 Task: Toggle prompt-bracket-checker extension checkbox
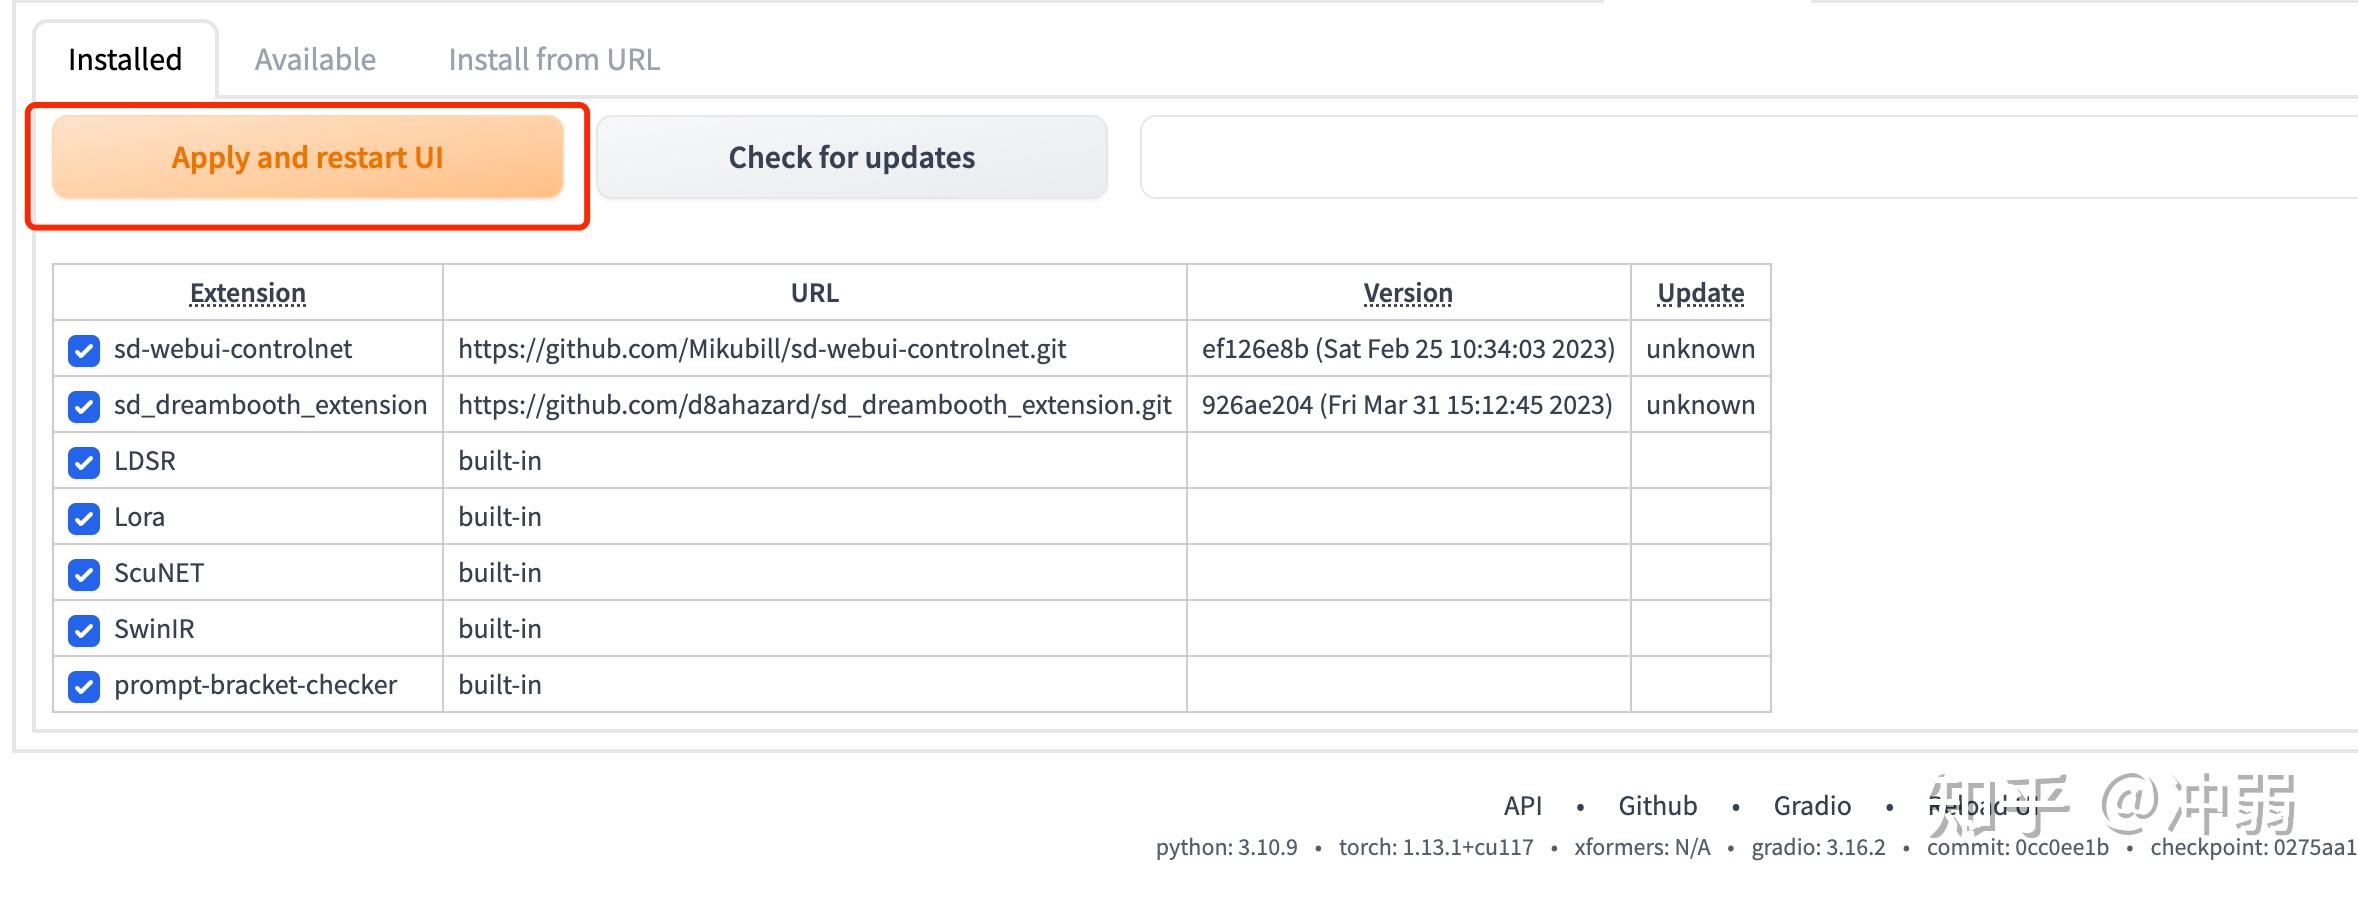pos(84,686)
